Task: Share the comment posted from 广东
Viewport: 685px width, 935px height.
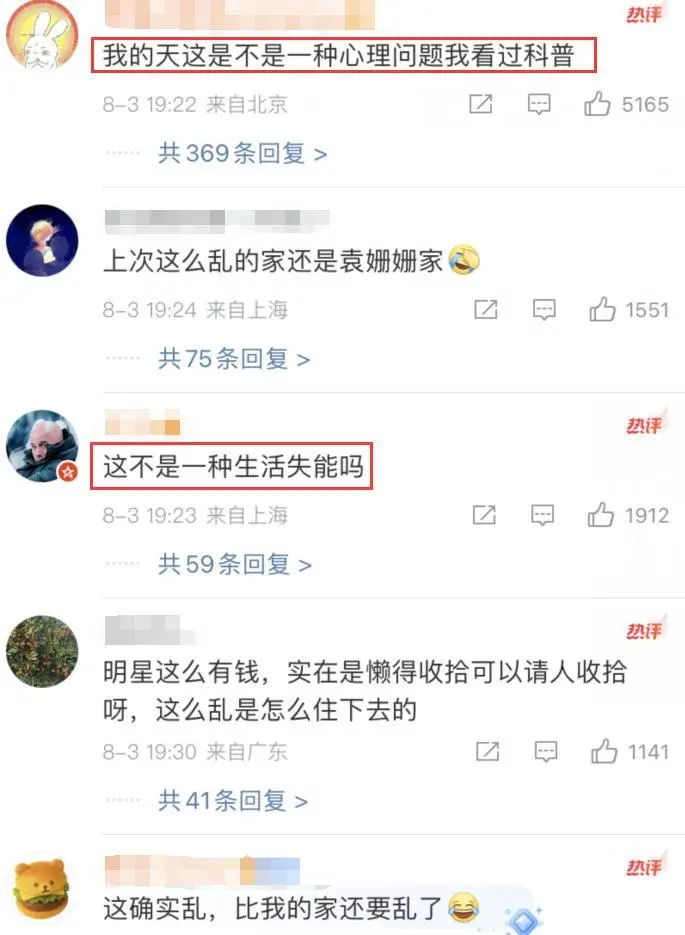Action: click(x=487, y=751)
